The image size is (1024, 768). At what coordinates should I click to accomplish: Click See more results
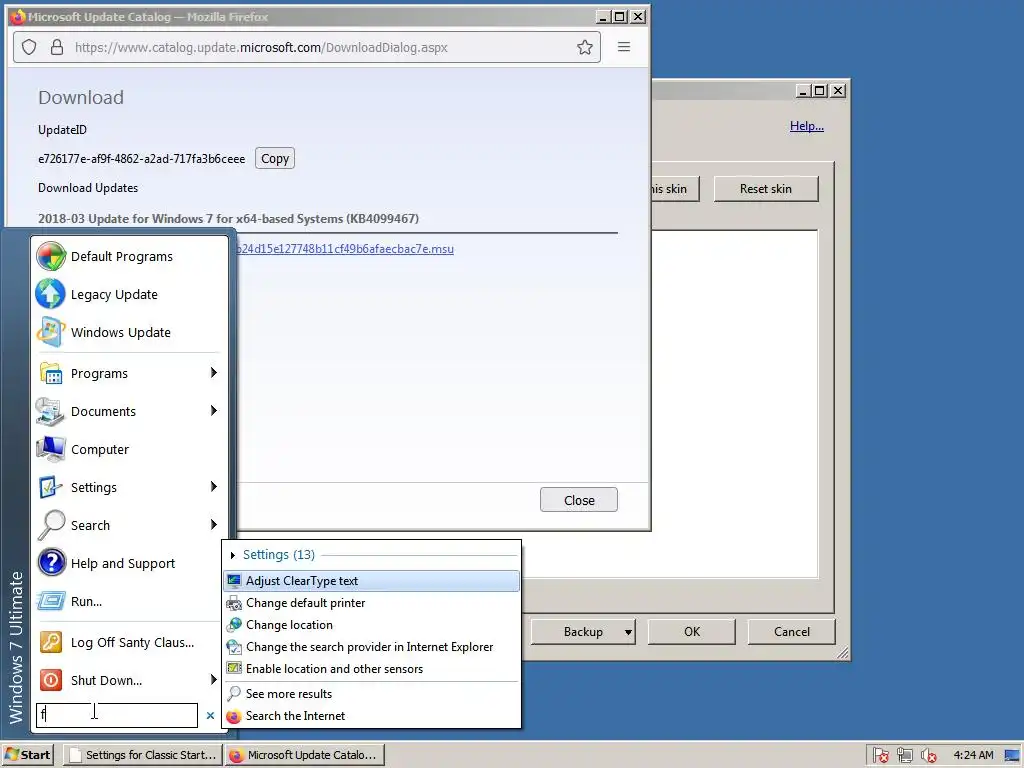(372, 694)
